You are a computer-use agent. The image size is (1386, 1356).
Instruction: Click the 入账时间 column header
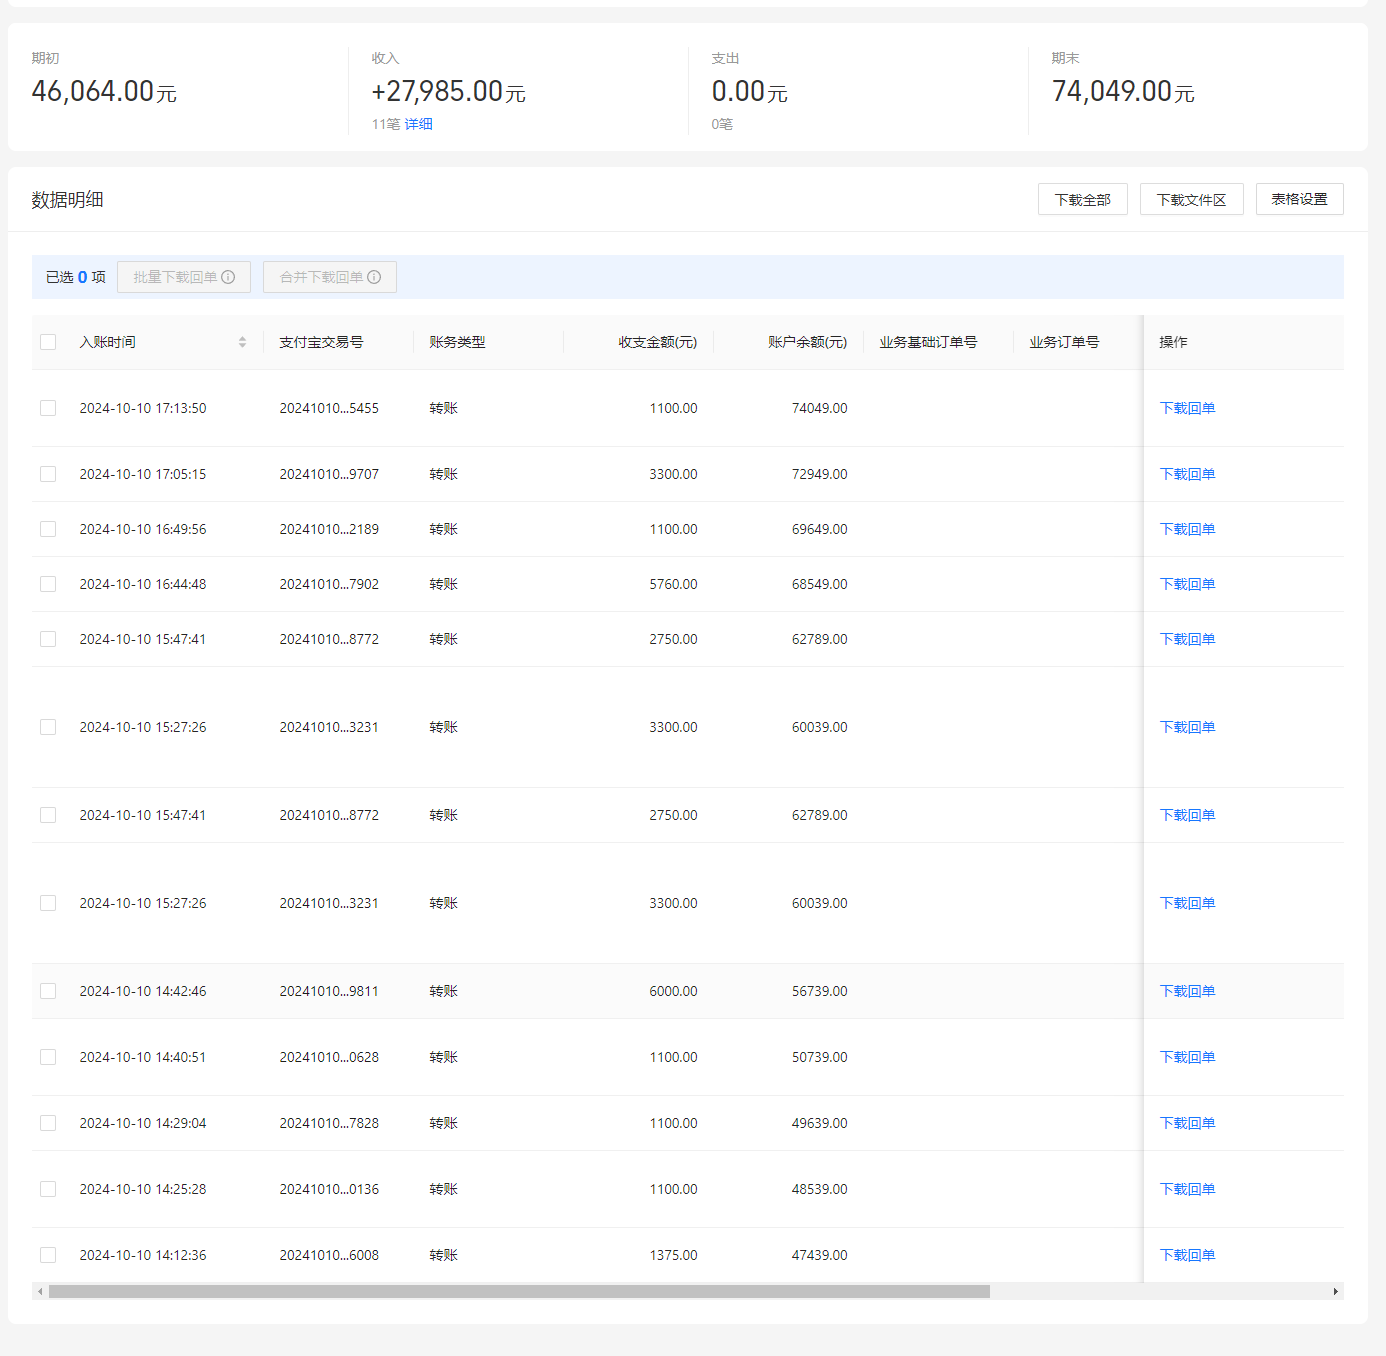pos(108,342)
